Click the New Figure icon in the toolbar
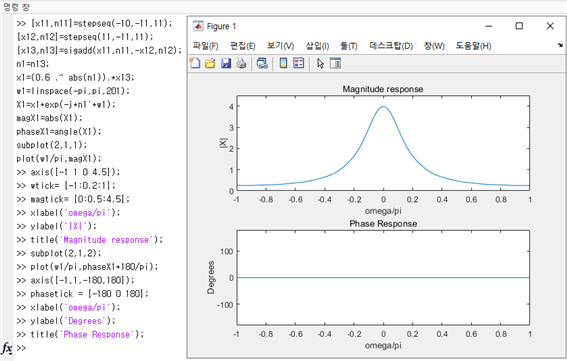567x361 pixels. tap(195, 63)
